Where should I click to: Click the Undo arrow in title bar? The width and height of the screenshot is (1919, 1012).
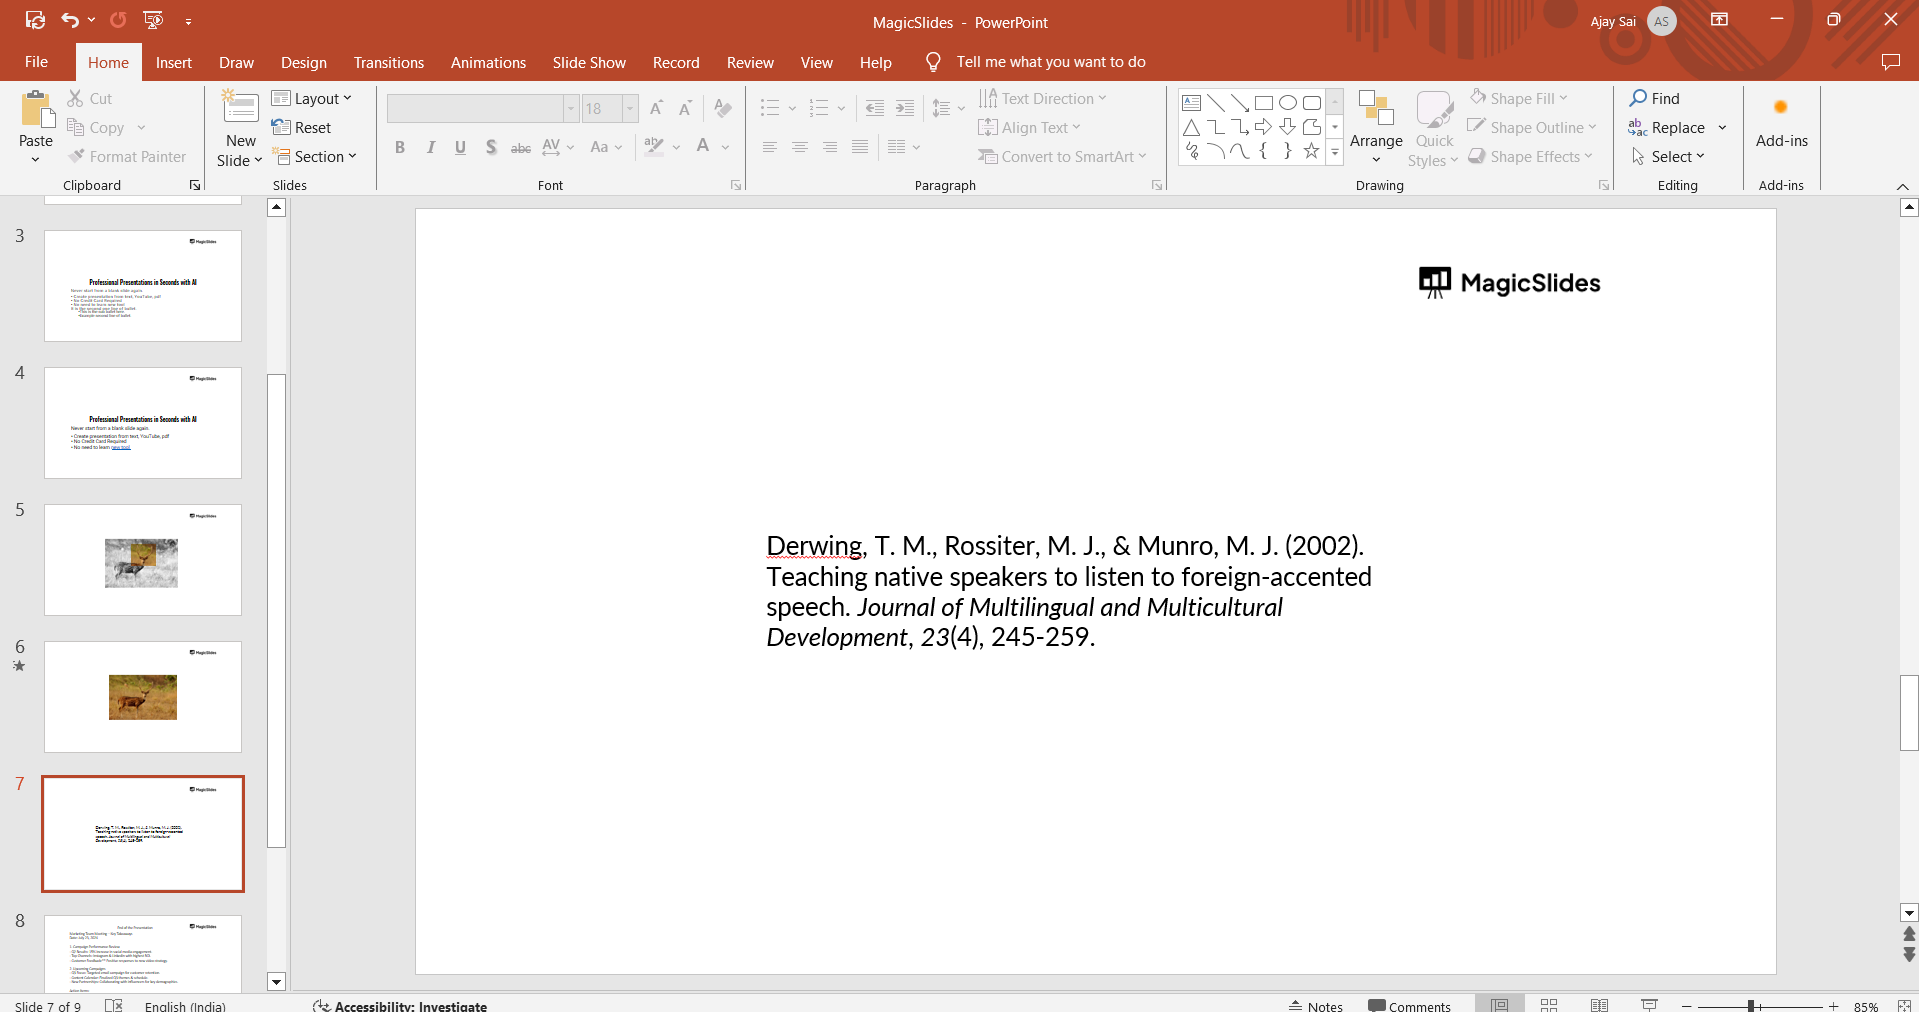69,20
